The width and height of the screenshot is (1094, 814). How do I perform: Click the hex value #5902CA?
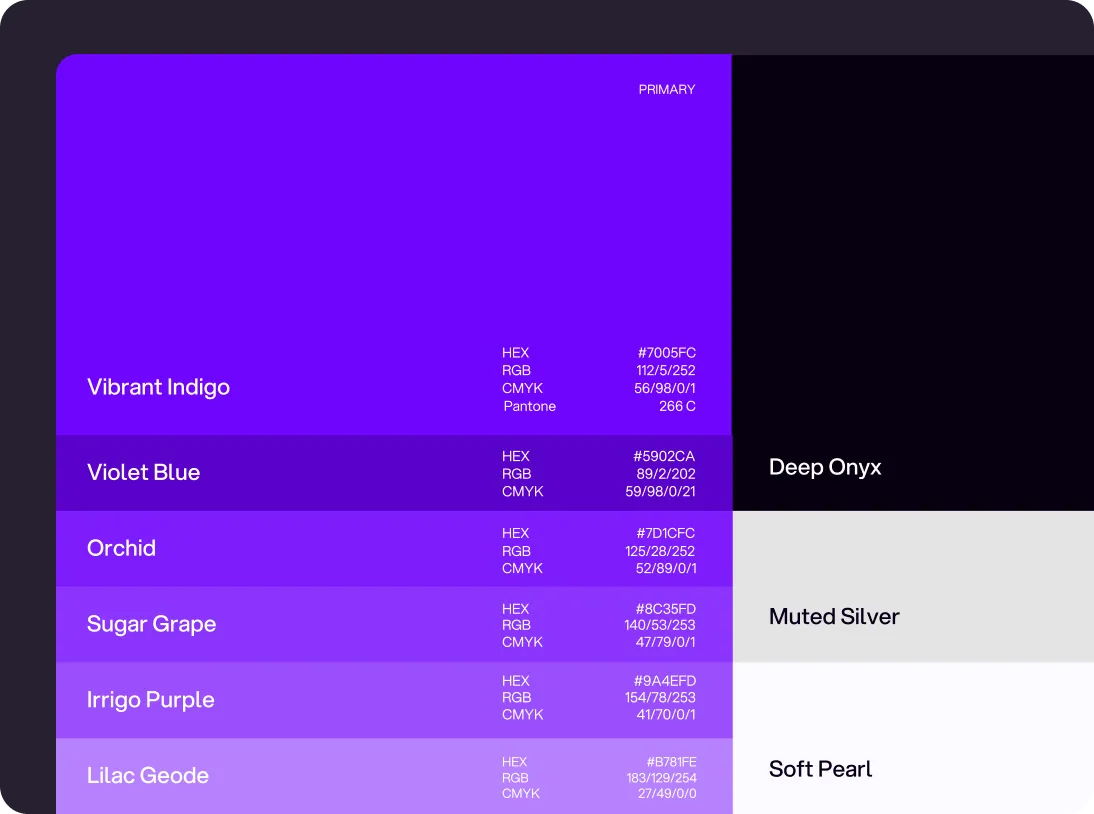coord(665,456)
